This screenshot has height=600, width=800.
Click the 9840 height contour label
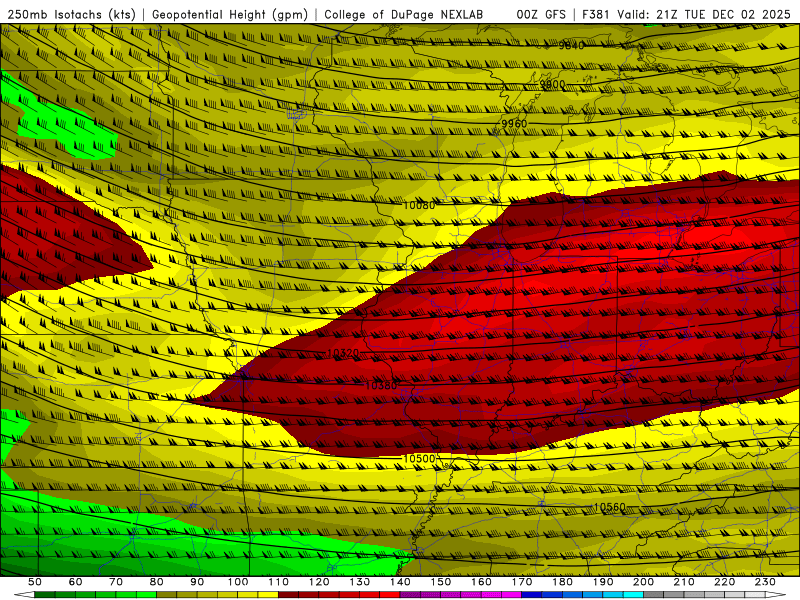pos(571,46)
